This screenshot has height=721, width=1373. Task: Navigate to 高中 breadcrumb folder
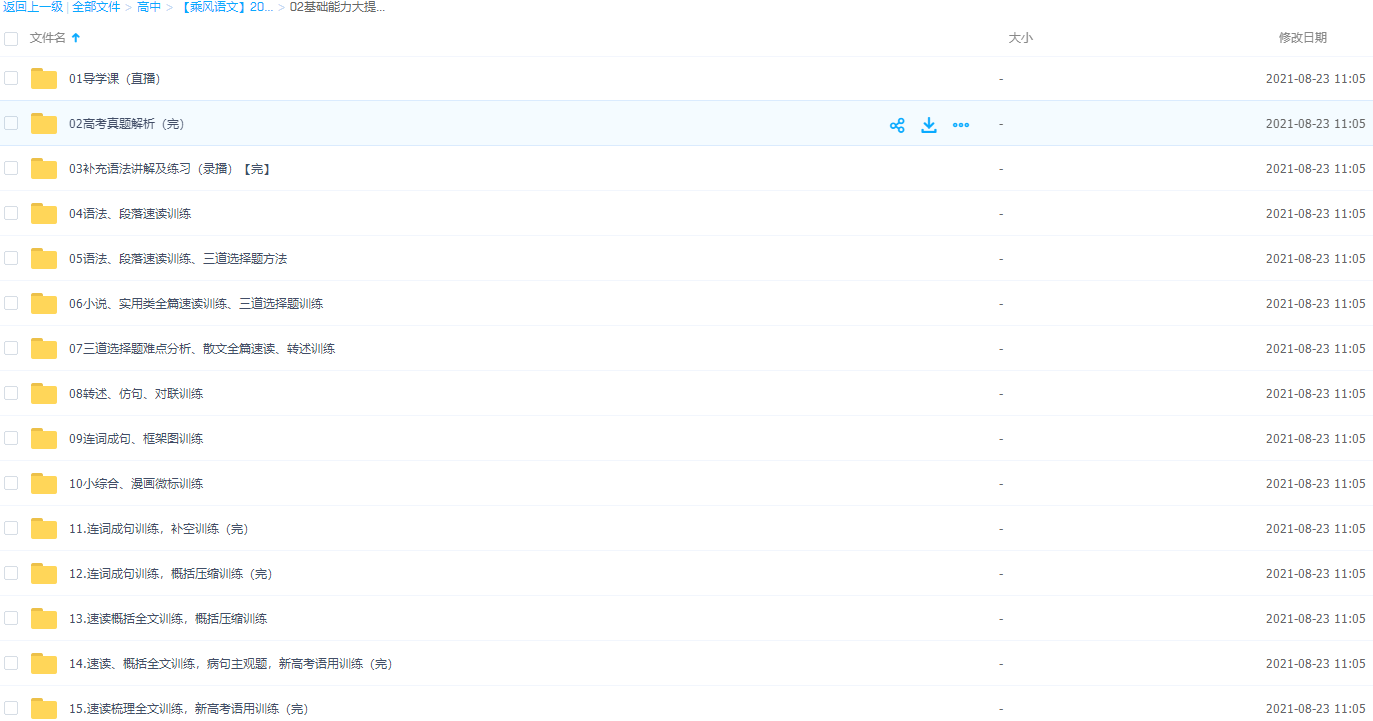click(x=149, y=7)
